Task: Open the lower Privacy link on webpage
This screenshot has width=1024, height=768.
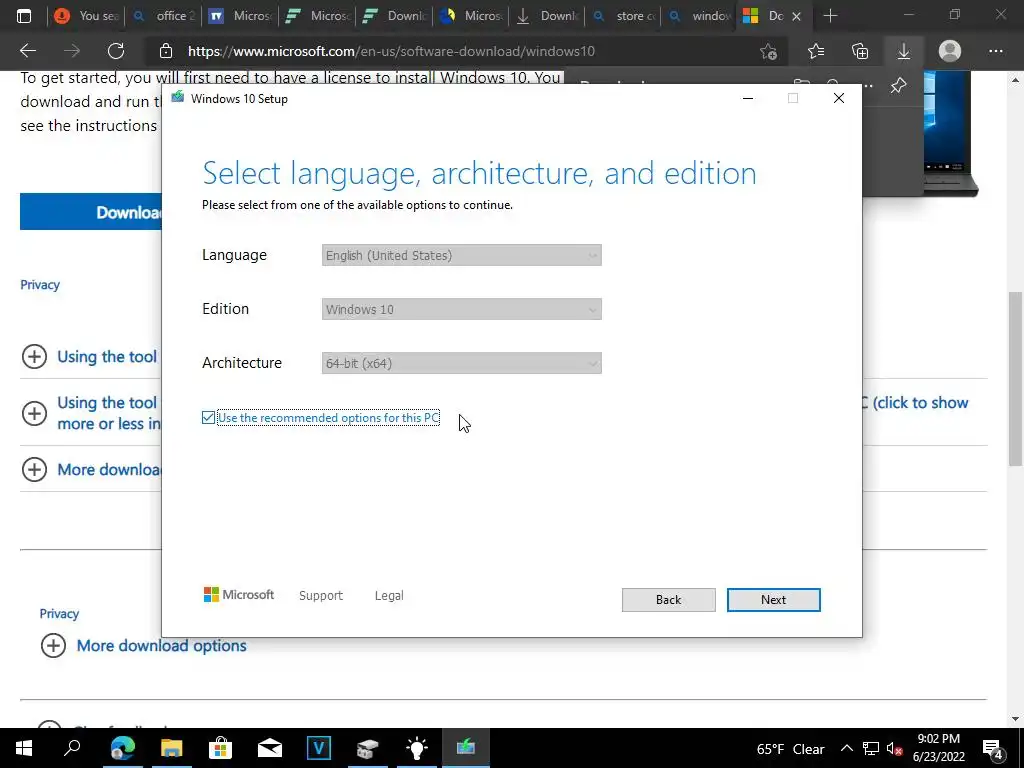Action: (59, 613)
